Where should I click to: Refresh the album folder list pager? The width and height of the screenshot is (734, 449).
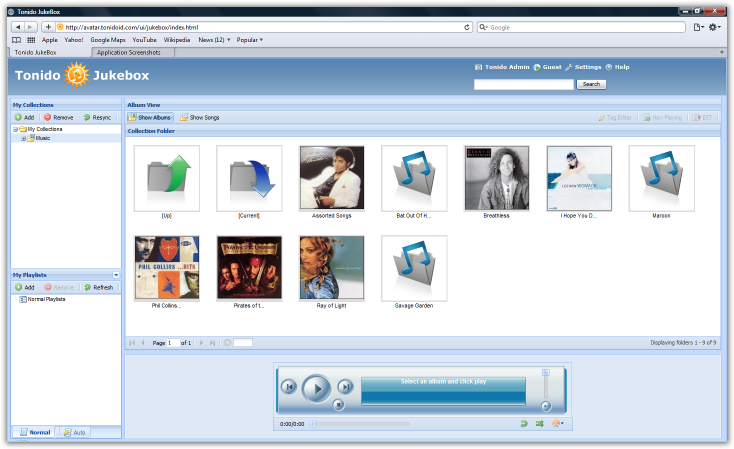[227, 343]
